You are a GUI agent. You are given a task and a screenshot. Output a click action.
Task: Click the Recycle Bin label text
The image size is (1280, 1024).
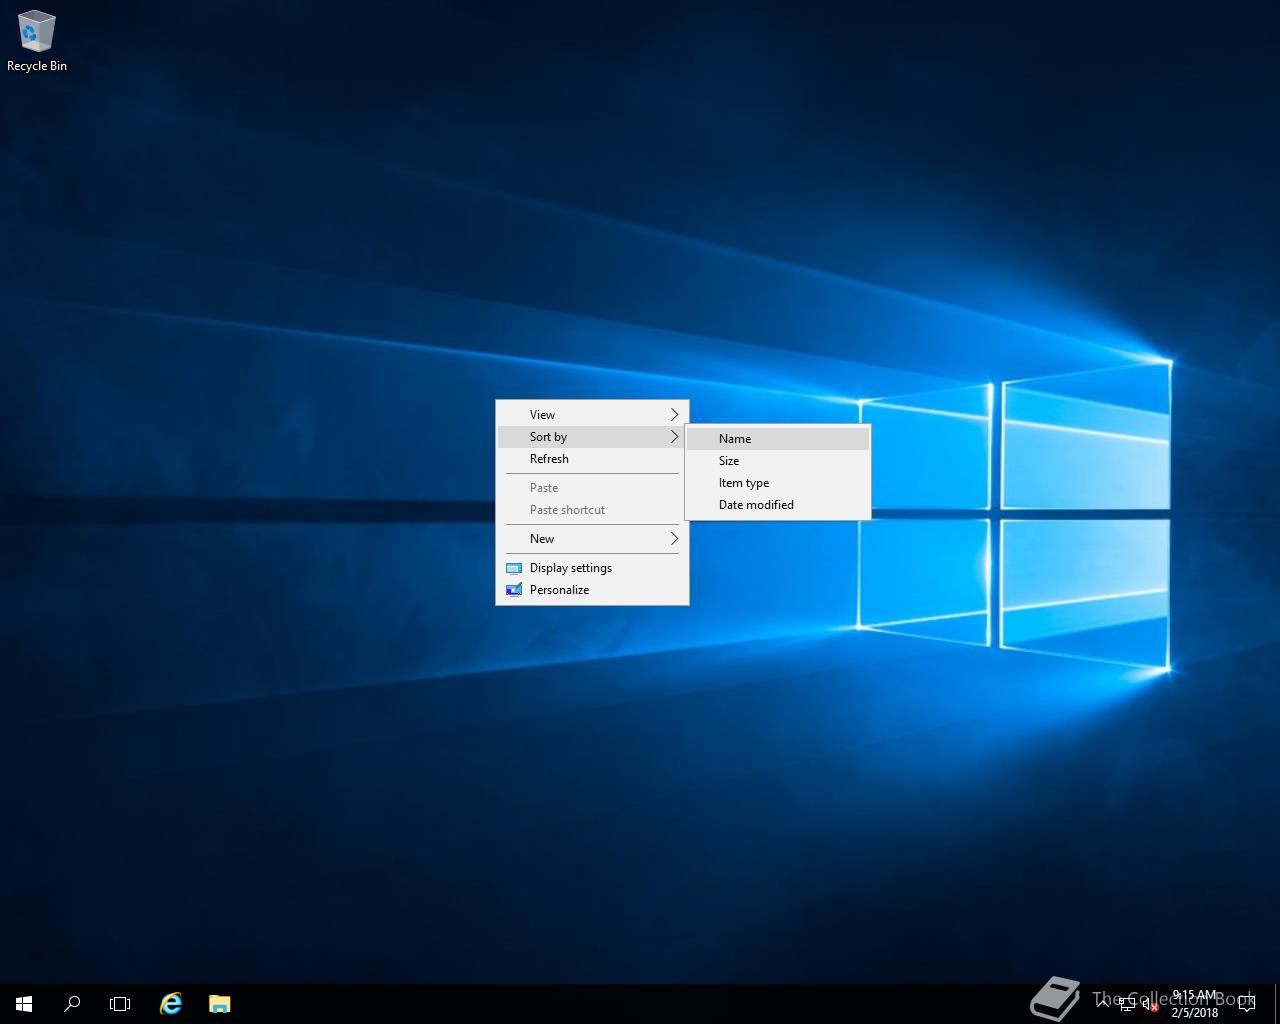37,66
